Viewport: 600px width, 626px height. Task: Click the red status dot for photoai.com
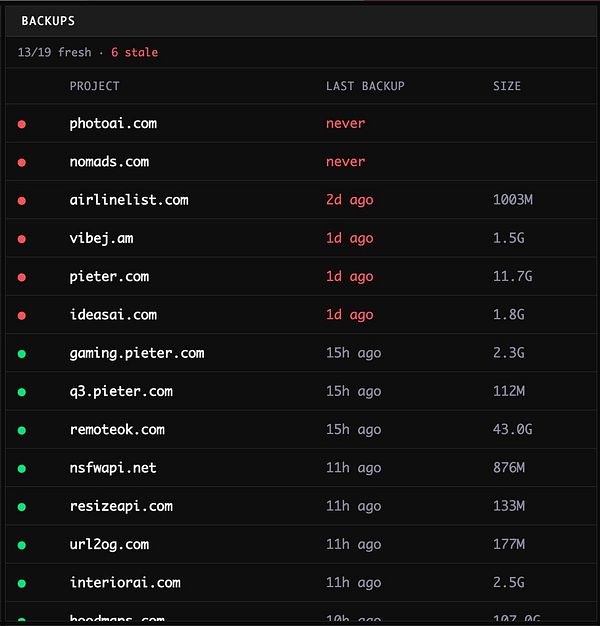tap(22, 124)
